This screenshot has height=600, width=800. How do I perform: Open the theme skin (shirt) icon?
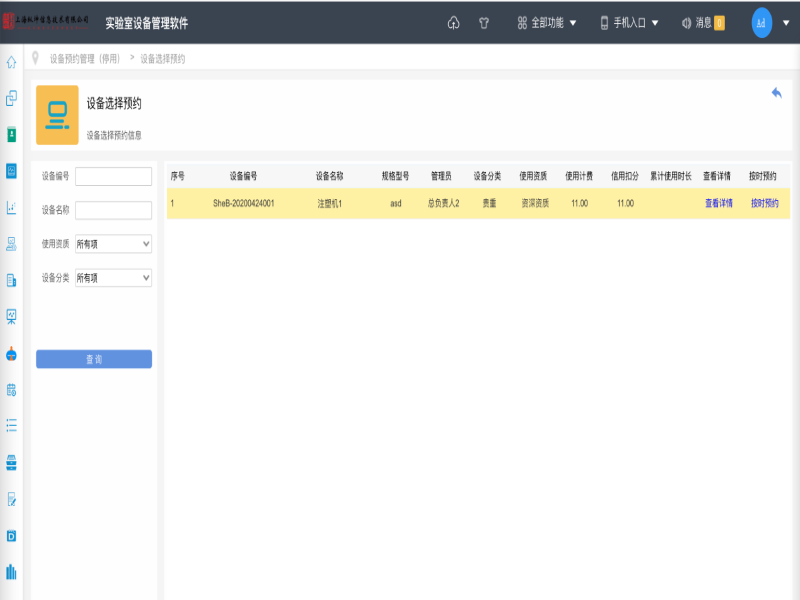(x=484, y=23)
